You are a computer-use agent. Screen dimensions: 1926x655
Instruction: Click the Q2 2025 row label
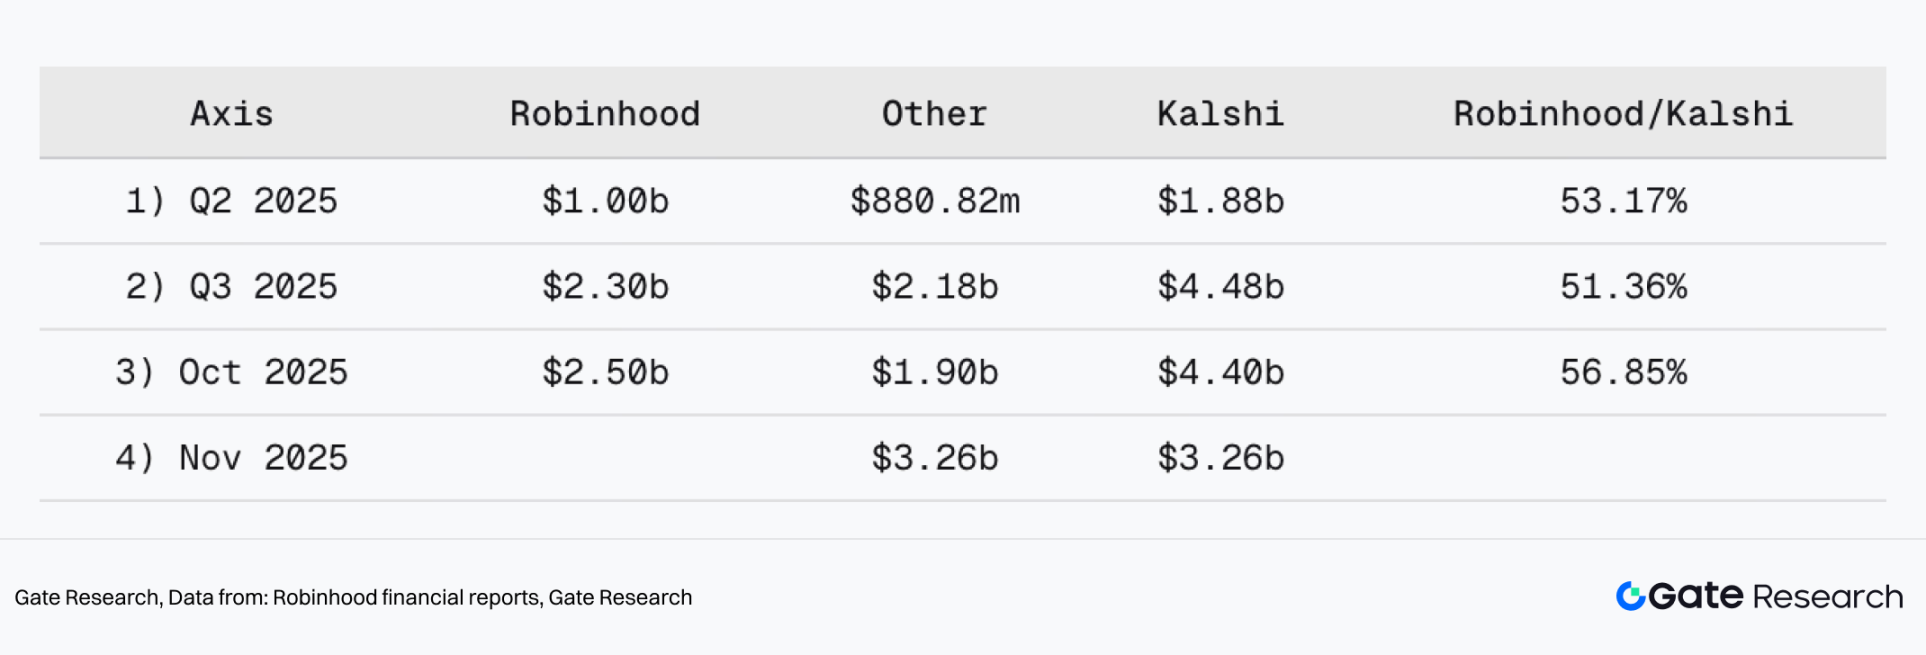(x=232, y=201)
